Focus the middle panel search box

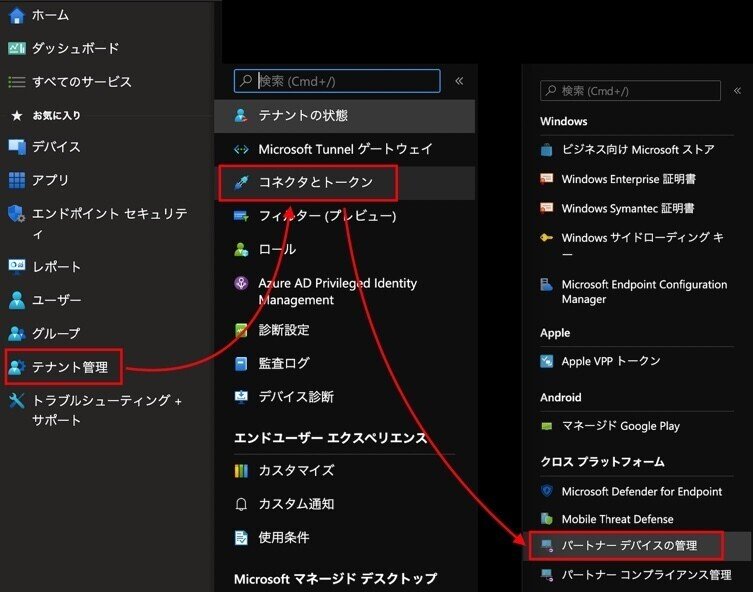[x=337, y=81]
